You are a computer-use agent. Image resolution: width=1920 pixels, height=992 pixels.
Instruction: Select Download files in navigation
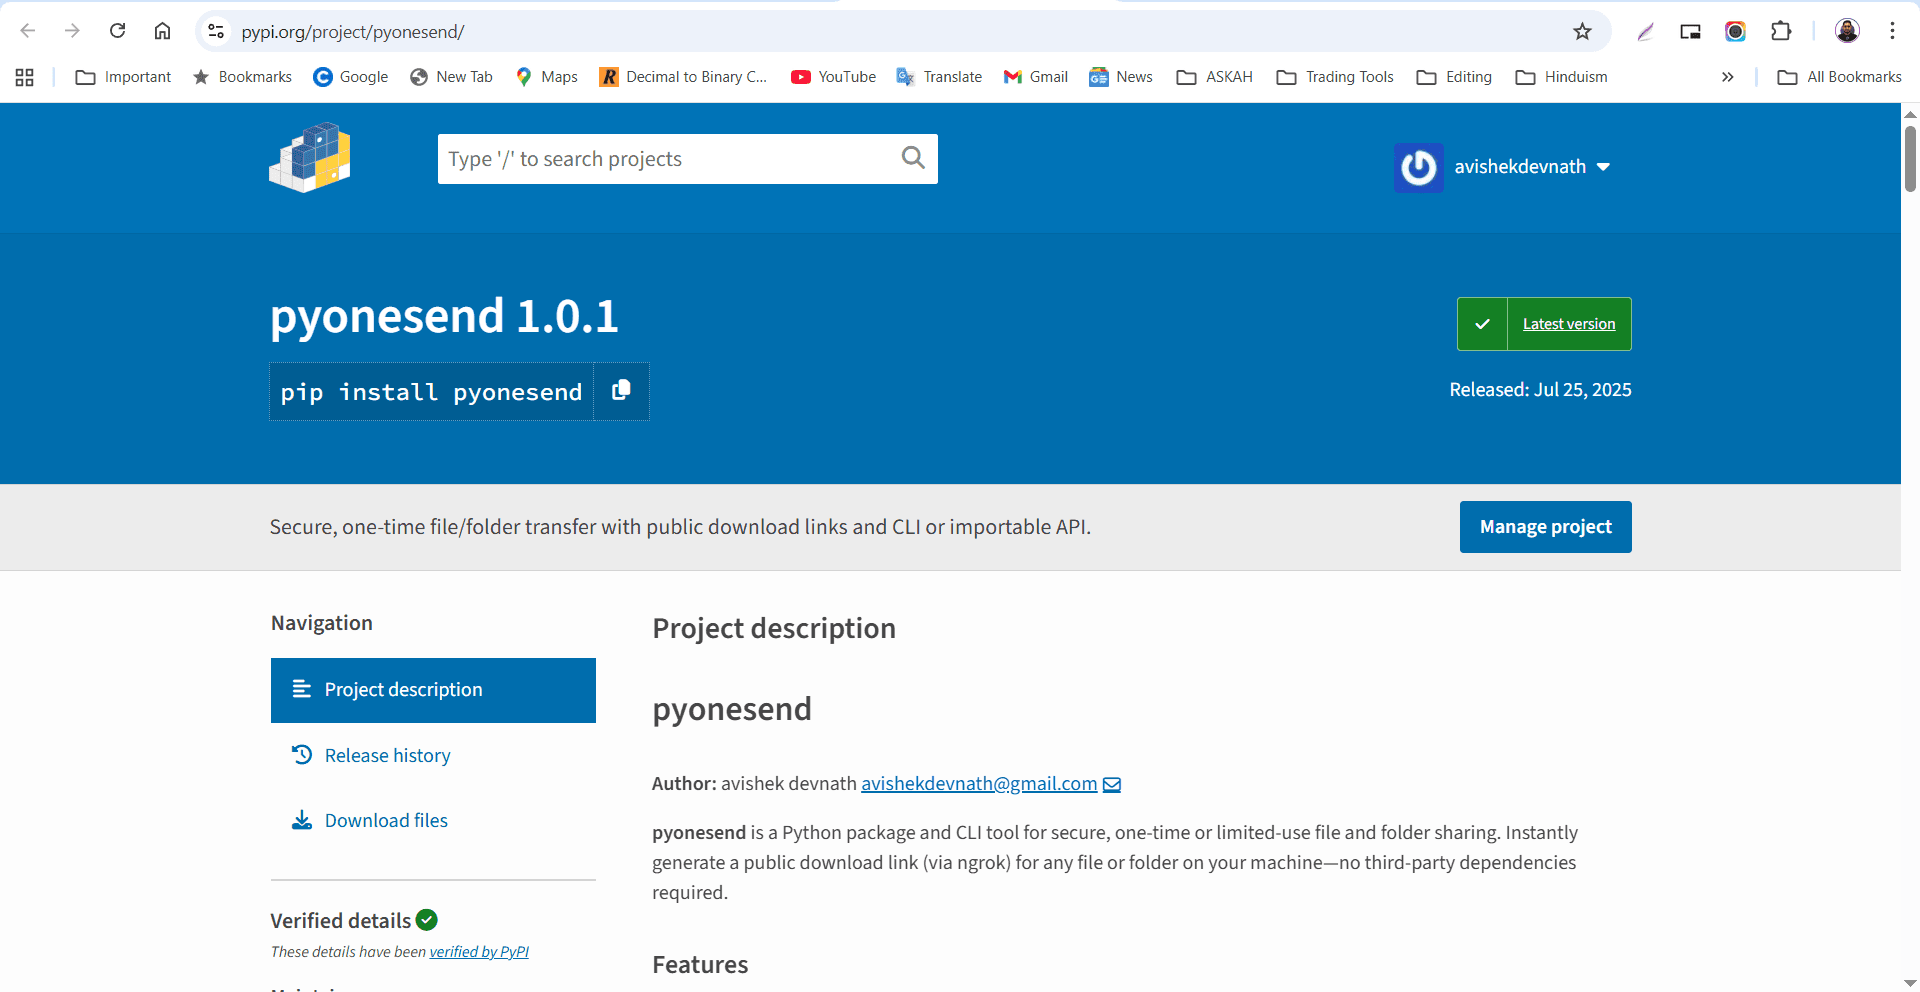tap(386, 820)
